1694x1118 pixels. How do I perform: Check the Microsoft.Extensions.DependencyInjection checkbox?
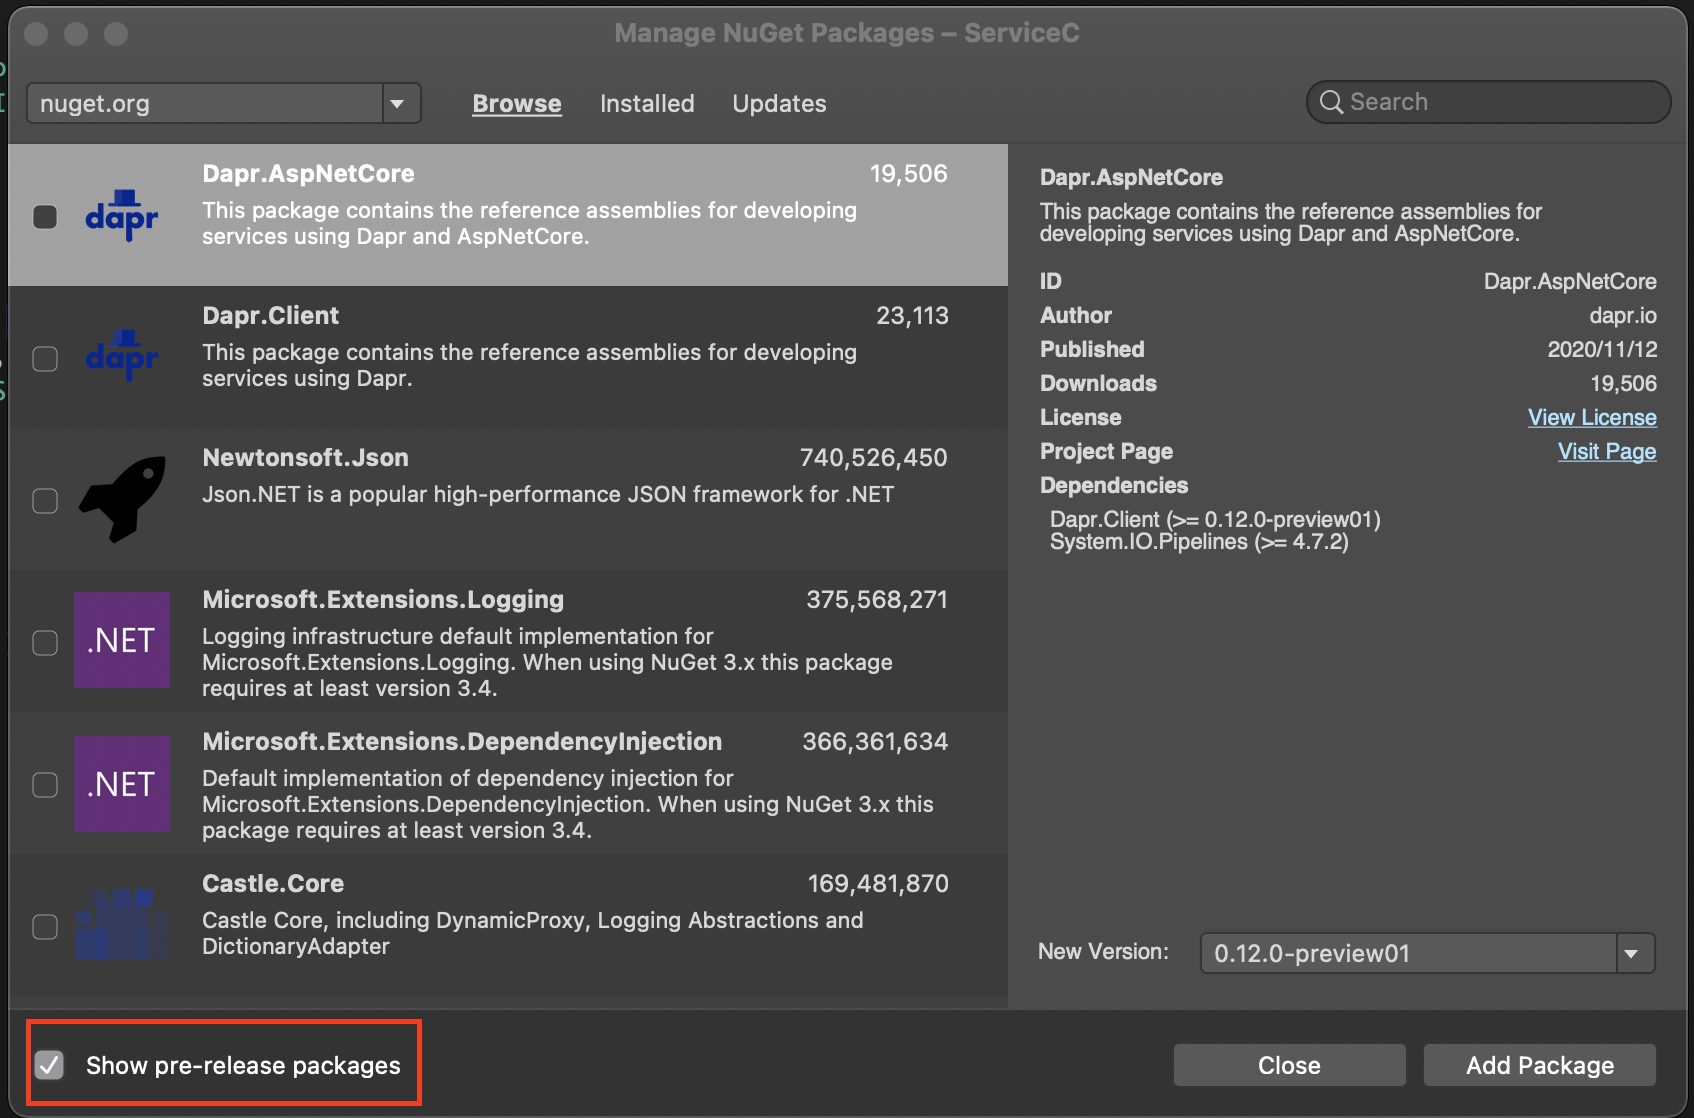click(45, 785)
